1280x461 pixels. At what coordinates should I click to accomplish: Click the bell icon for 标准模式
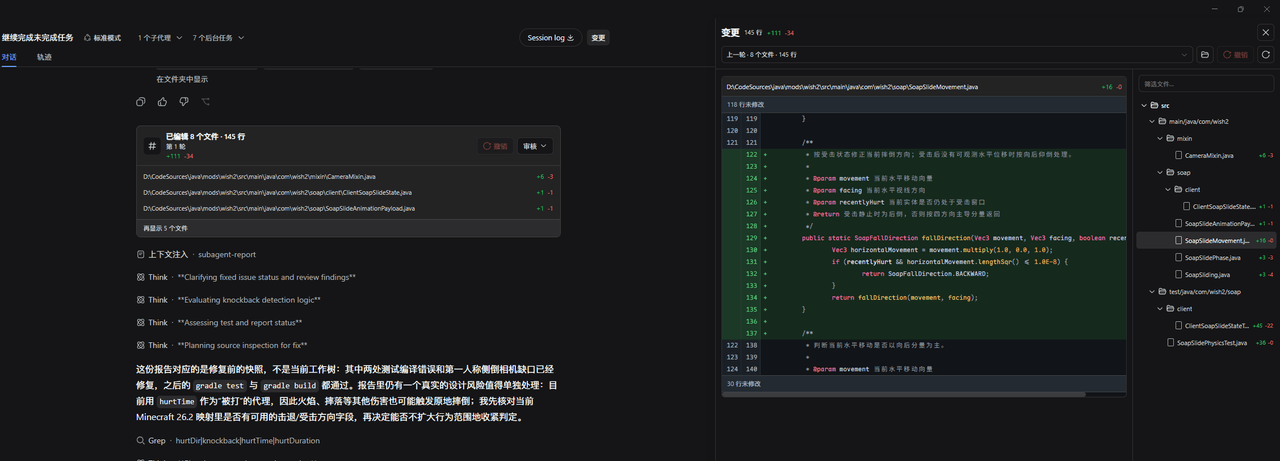[x=87, y=38]
